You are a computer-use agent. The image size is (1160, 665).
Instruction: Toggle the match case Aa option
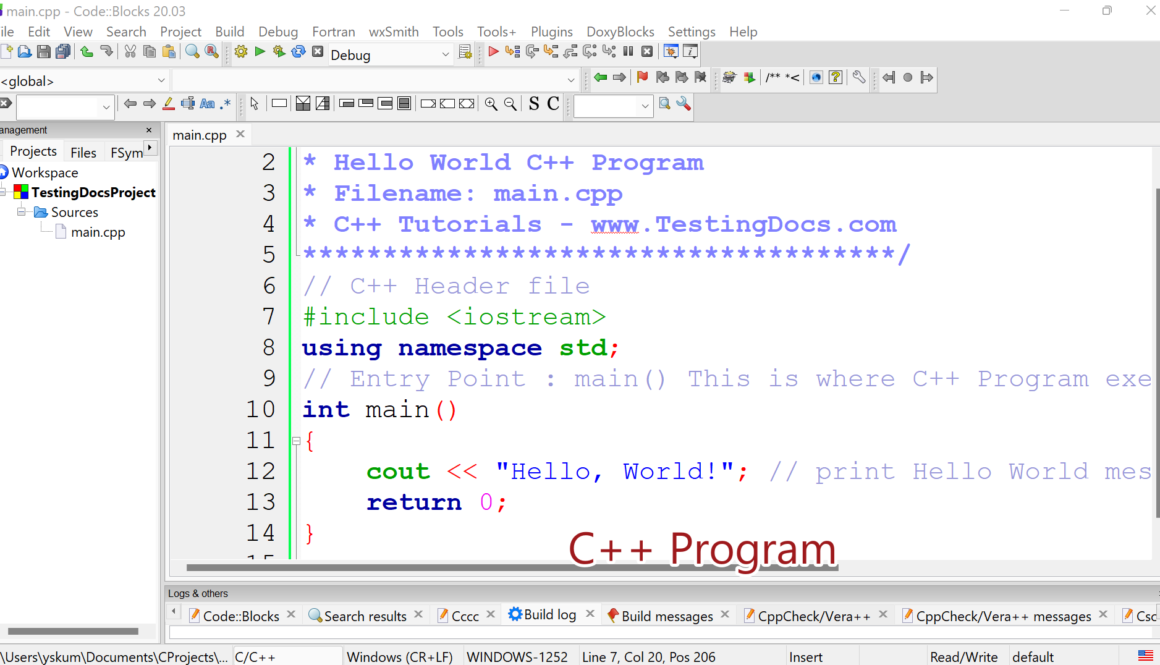pos(207,104)
